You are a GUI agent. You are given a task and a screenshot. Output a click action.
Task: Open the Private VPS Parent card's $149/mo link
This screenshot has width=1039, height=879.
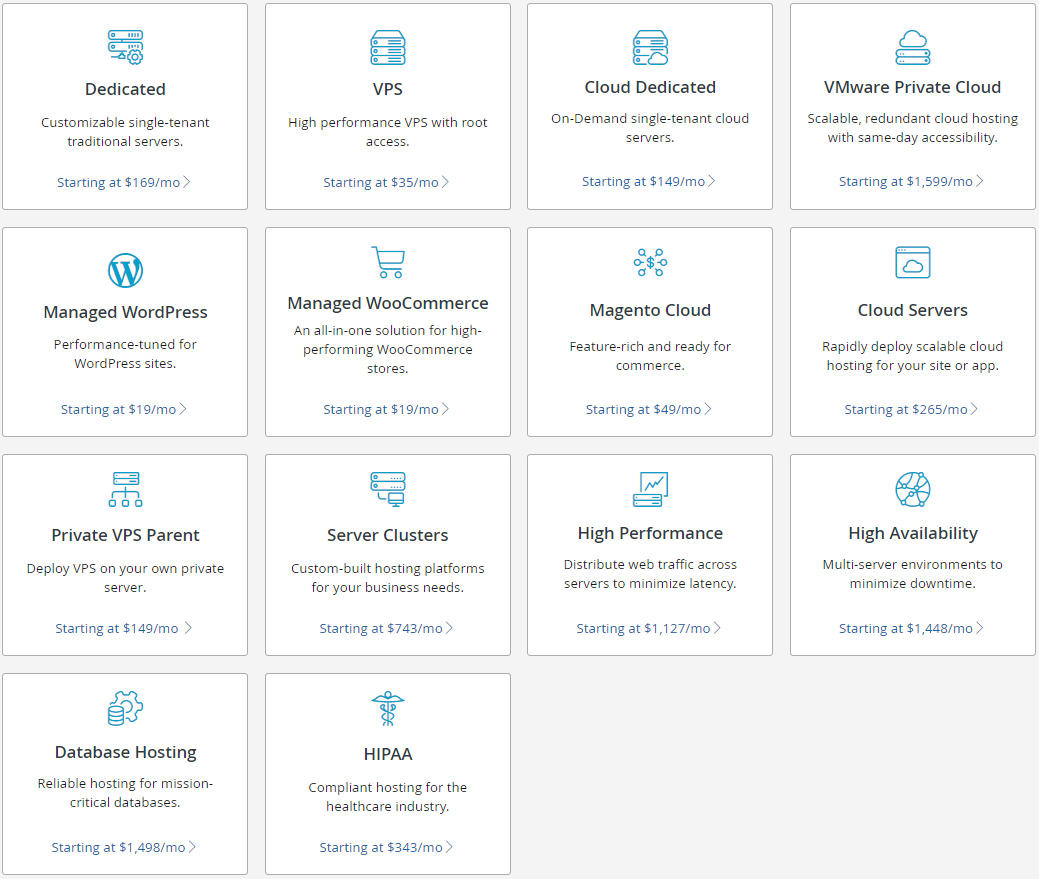[124, 628]
